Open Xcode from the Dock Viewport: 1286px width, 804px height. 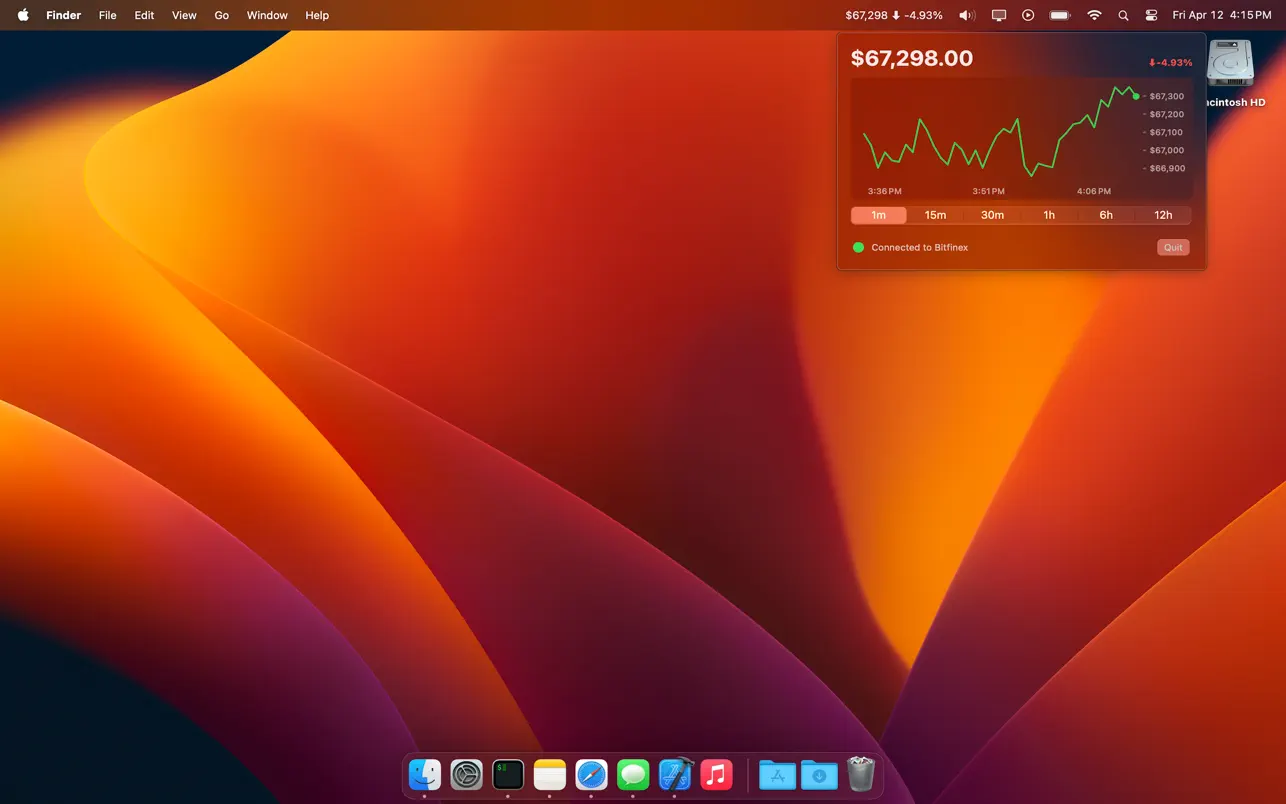[x=675, y=775]
